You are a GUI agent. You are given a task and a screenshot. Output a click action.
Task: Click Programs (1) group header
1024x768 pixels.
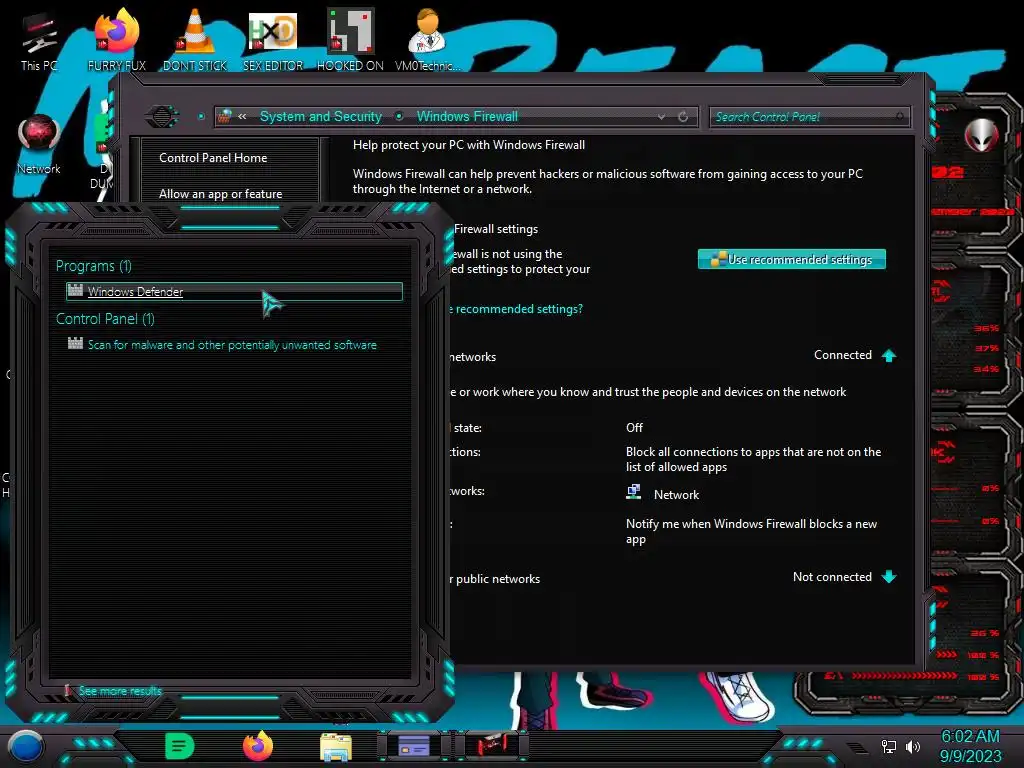pyautogui.click(x=93, y=266)
